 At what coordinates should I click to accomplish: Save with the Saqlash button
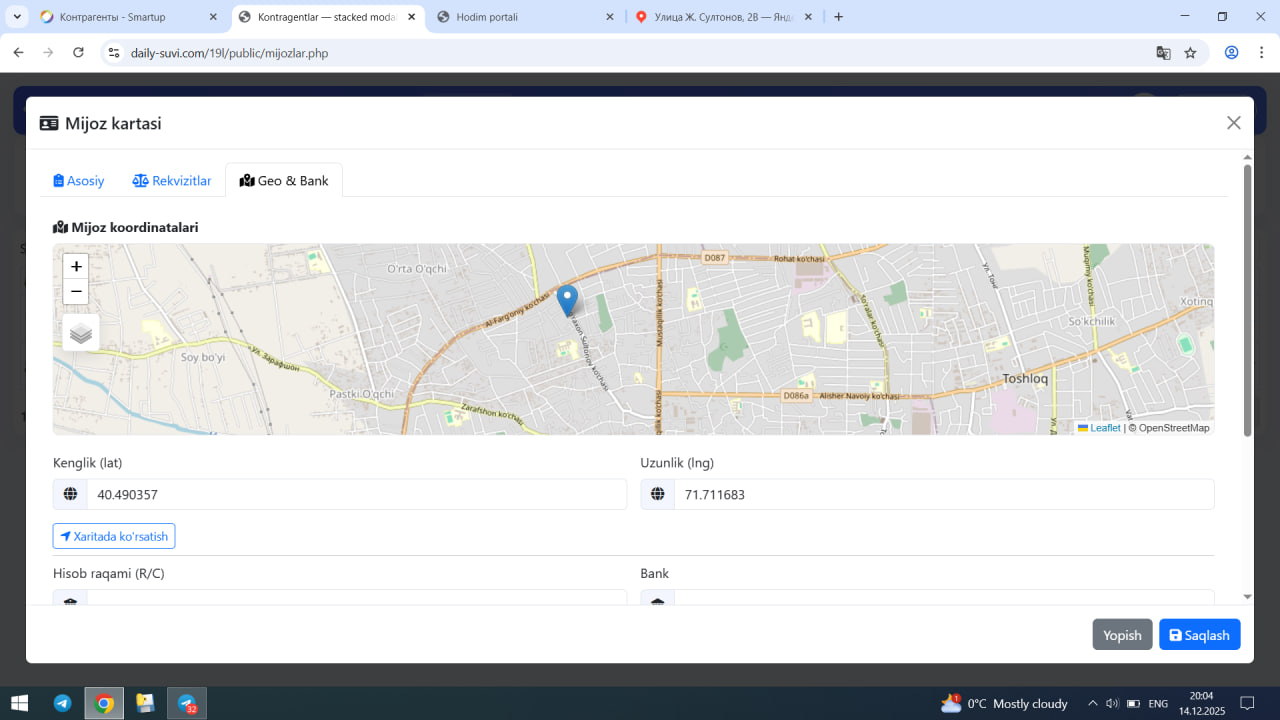tap(1199, 635)
